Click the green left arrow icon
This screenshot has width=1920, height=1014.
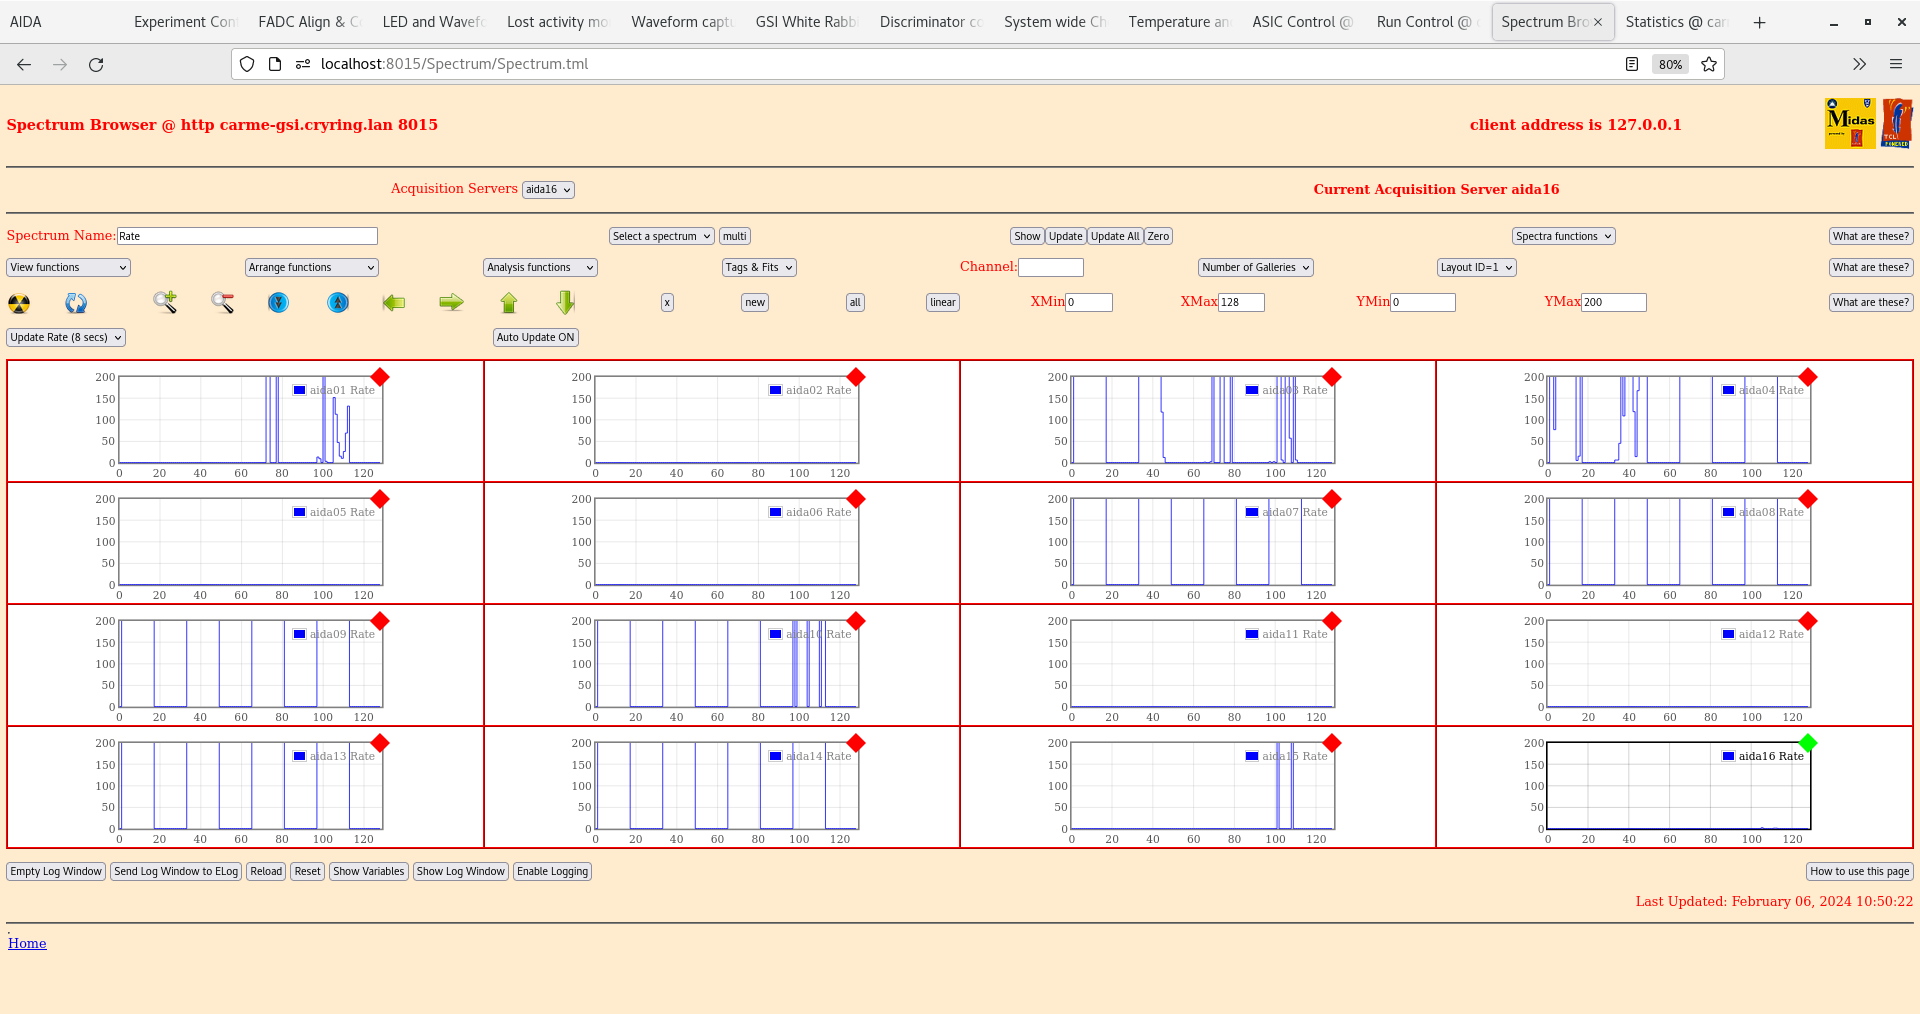(x=394, y=302)
